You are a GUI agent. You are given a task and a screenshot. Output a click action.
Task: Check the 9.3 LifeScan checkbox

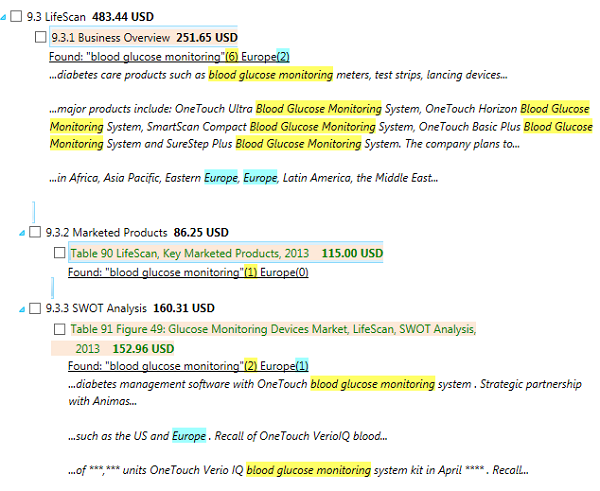[16, 18]
